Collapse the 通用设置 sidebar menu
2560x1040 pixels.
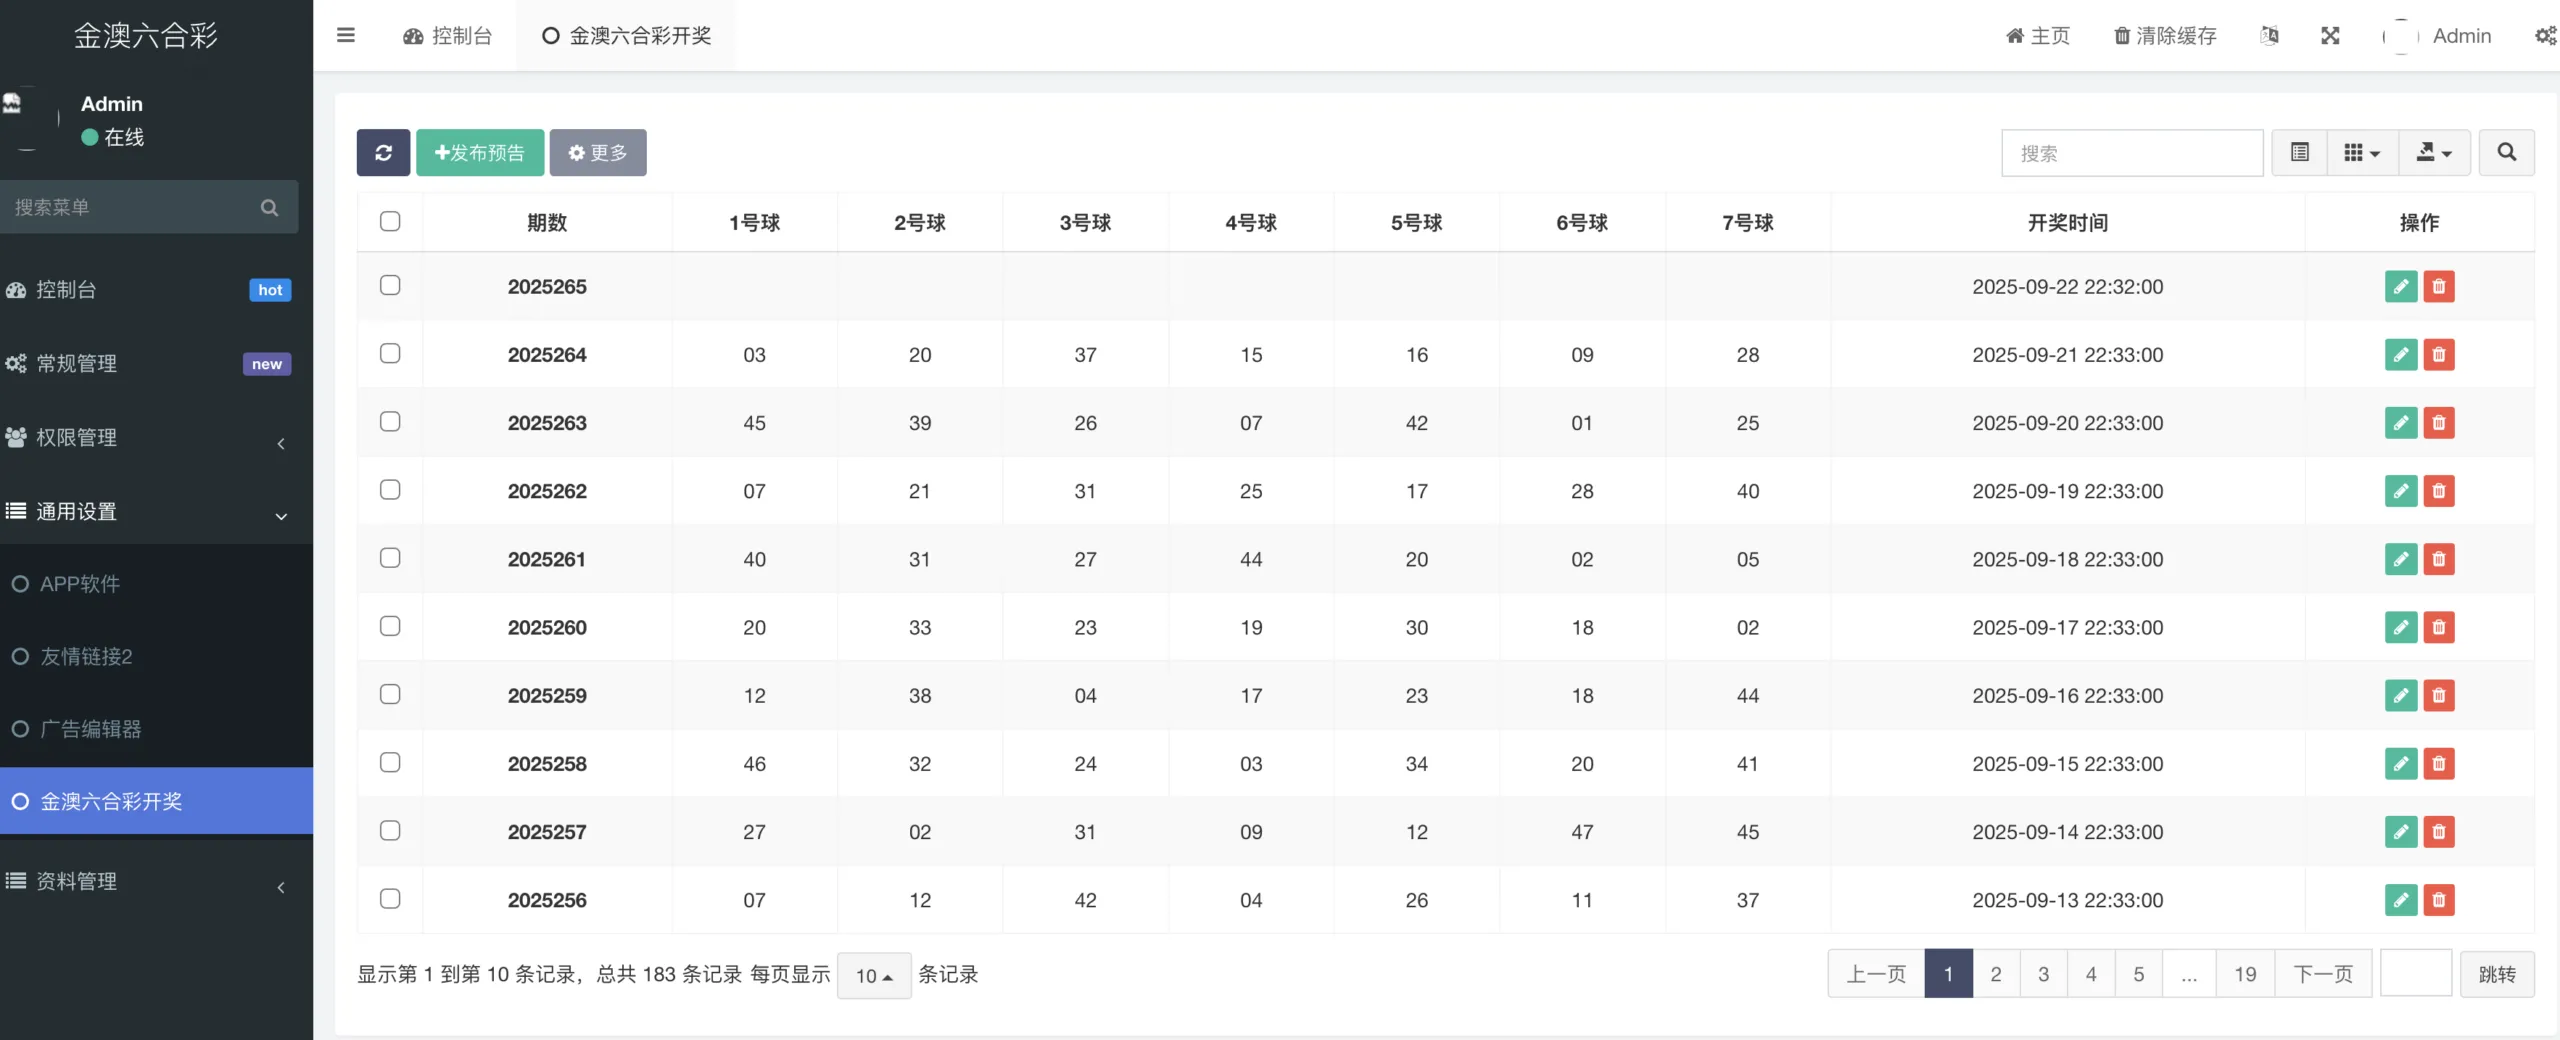(x=156, y=511)
